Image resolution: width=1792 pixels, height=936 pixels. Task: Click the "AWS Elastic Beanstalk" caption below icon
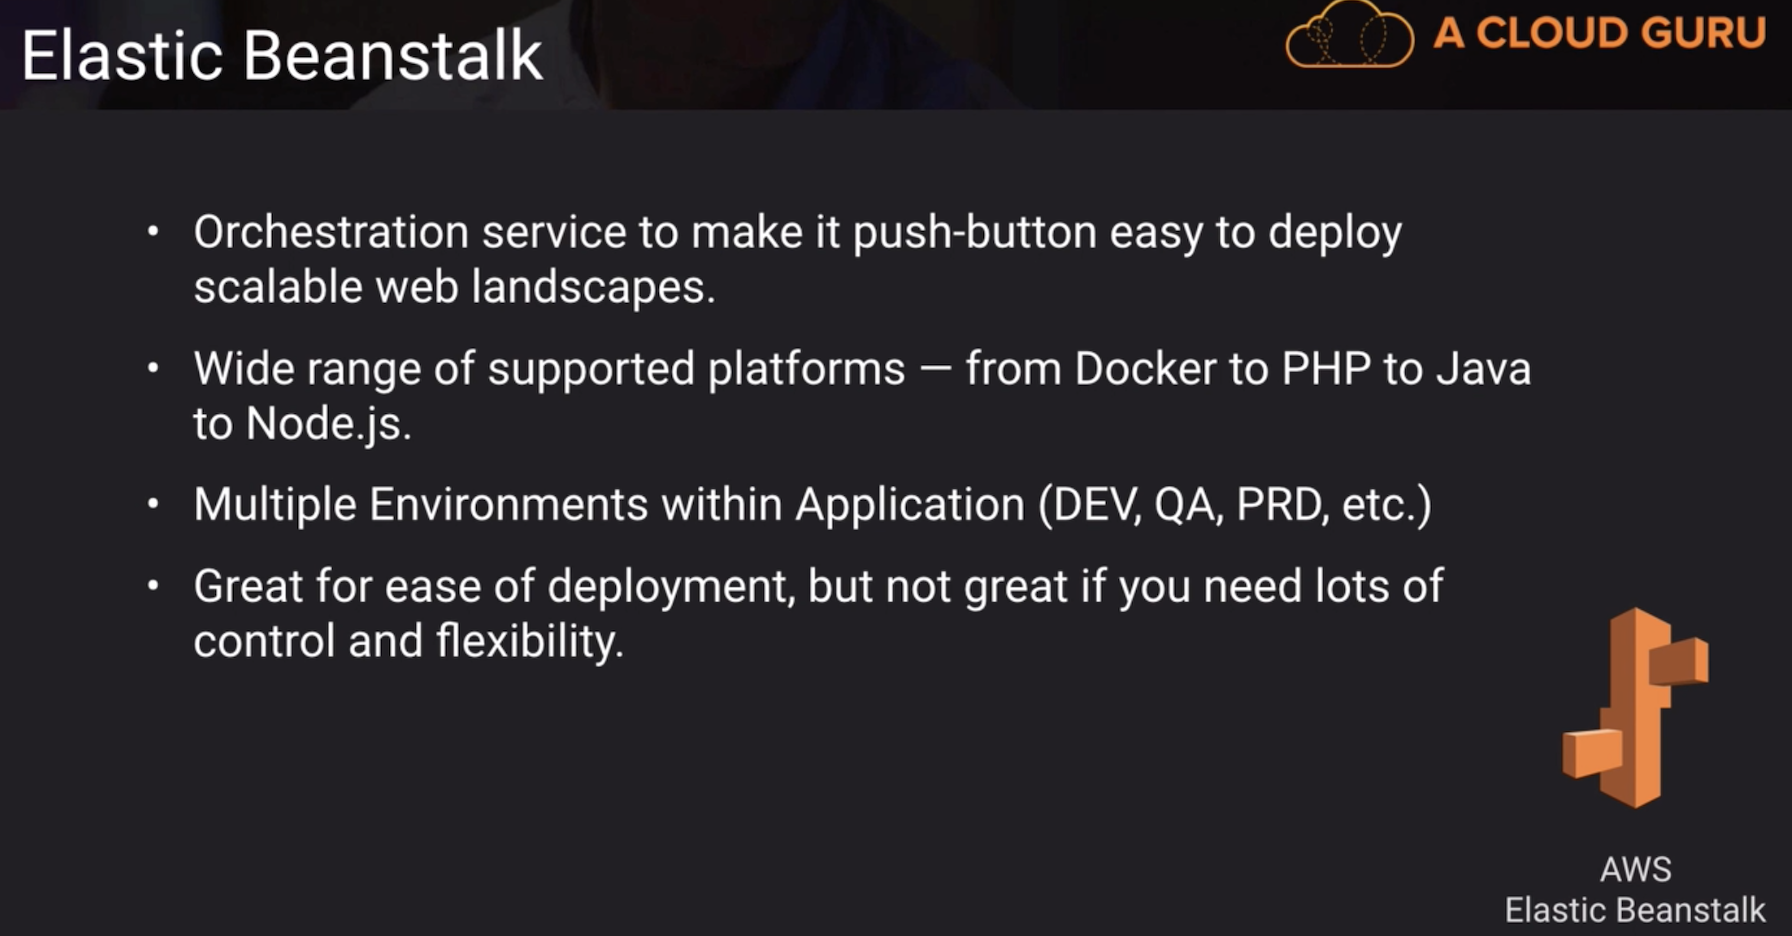point(1635,889)
